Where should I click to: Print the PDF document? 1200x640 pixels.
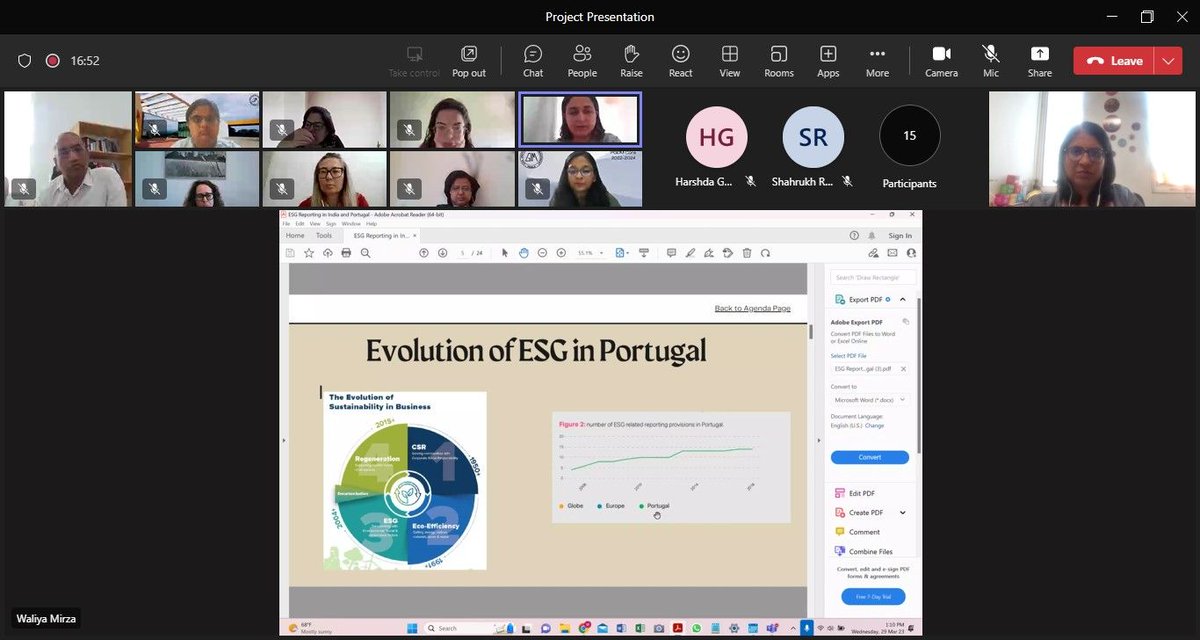pyautogui.click(x=346, y=253)
